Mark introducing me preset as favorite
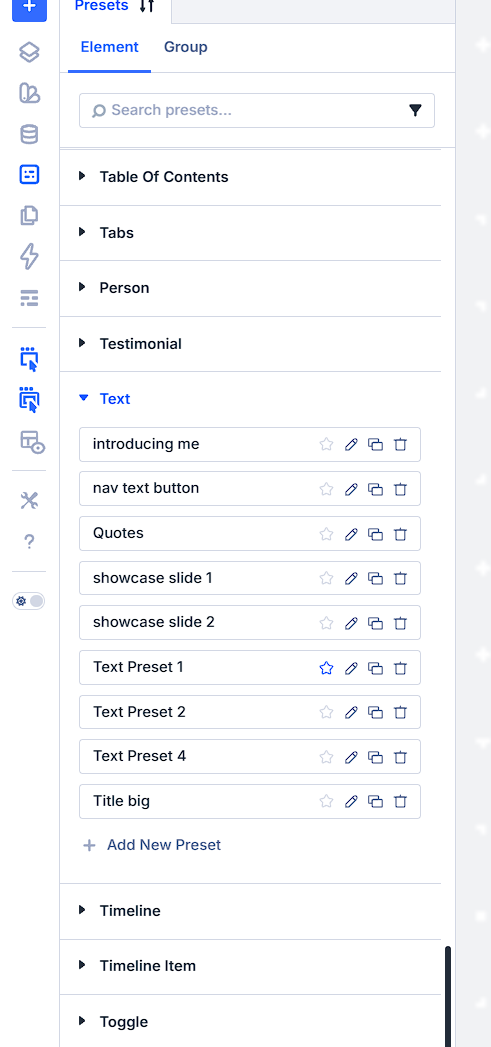 (326, 444)
